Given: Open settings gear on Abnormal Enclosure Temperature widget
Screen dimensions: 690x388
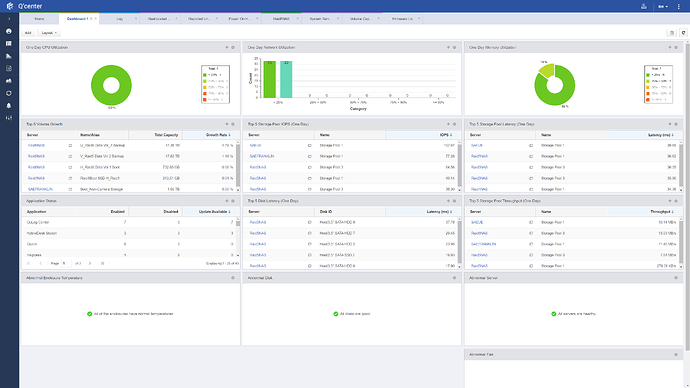Looking at the screenshot, I should 233,278.
